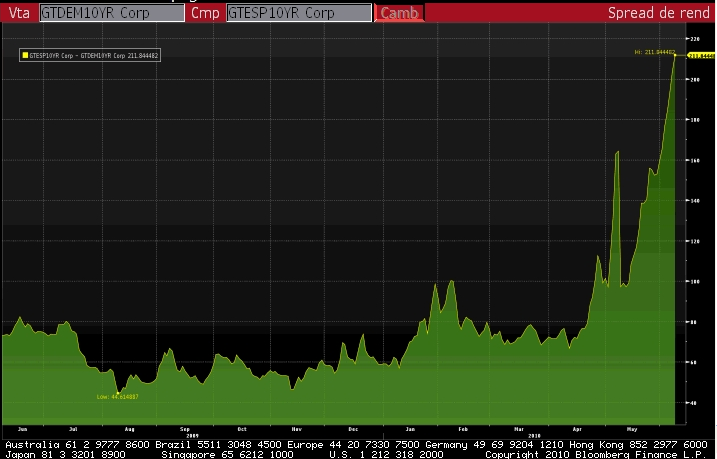
Task: Click the Oct month label on x-axis
Action: (x=242, y=429)
